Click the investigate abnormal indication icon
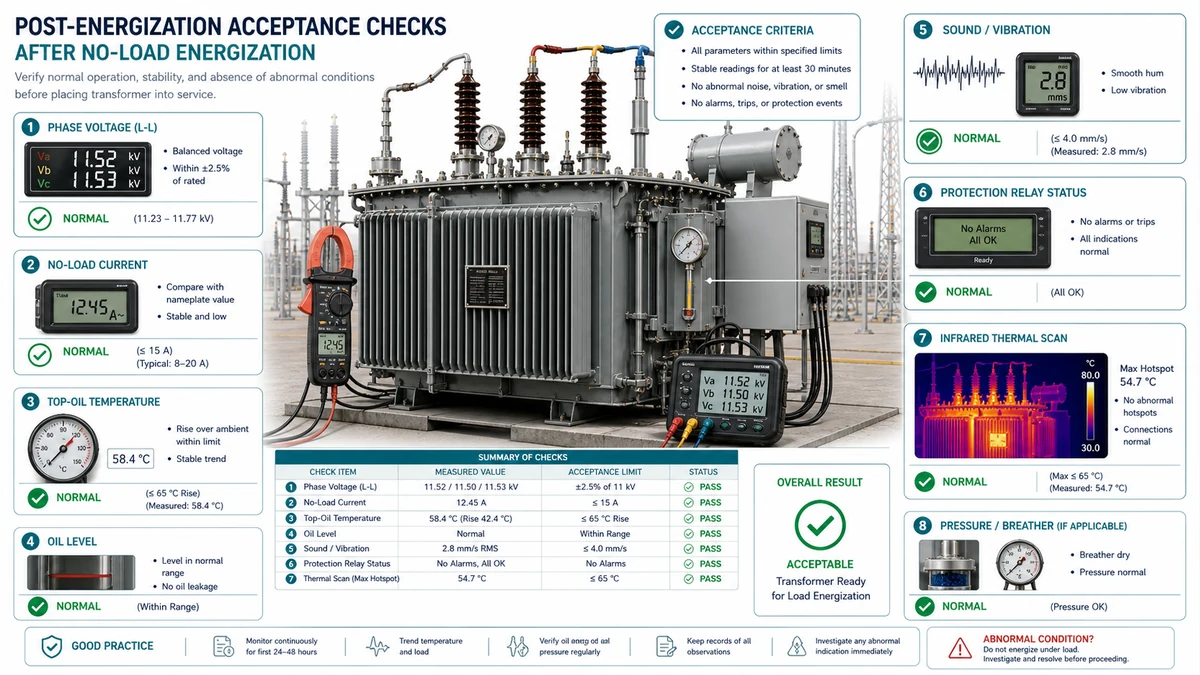This screenshot has width=1200, height=675. 797,646
